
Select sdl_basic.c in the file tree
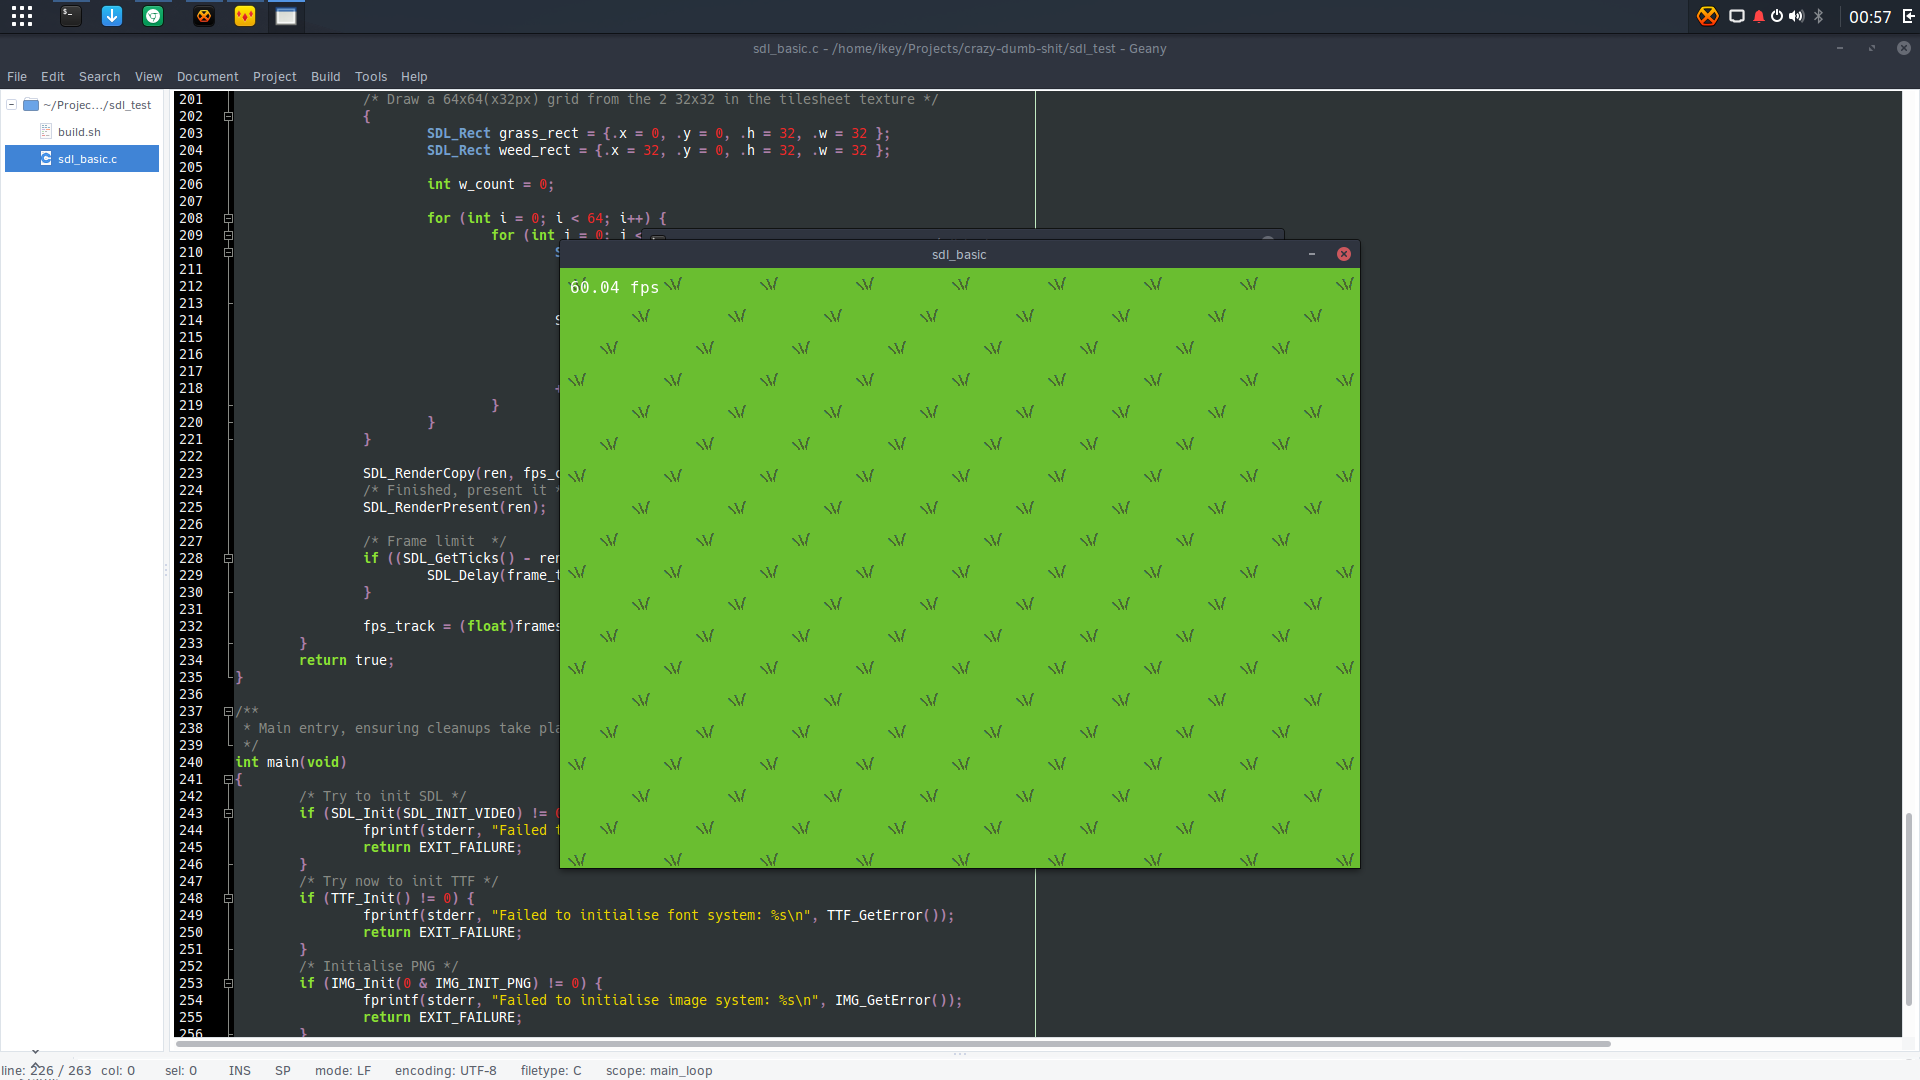click(82, 158)
